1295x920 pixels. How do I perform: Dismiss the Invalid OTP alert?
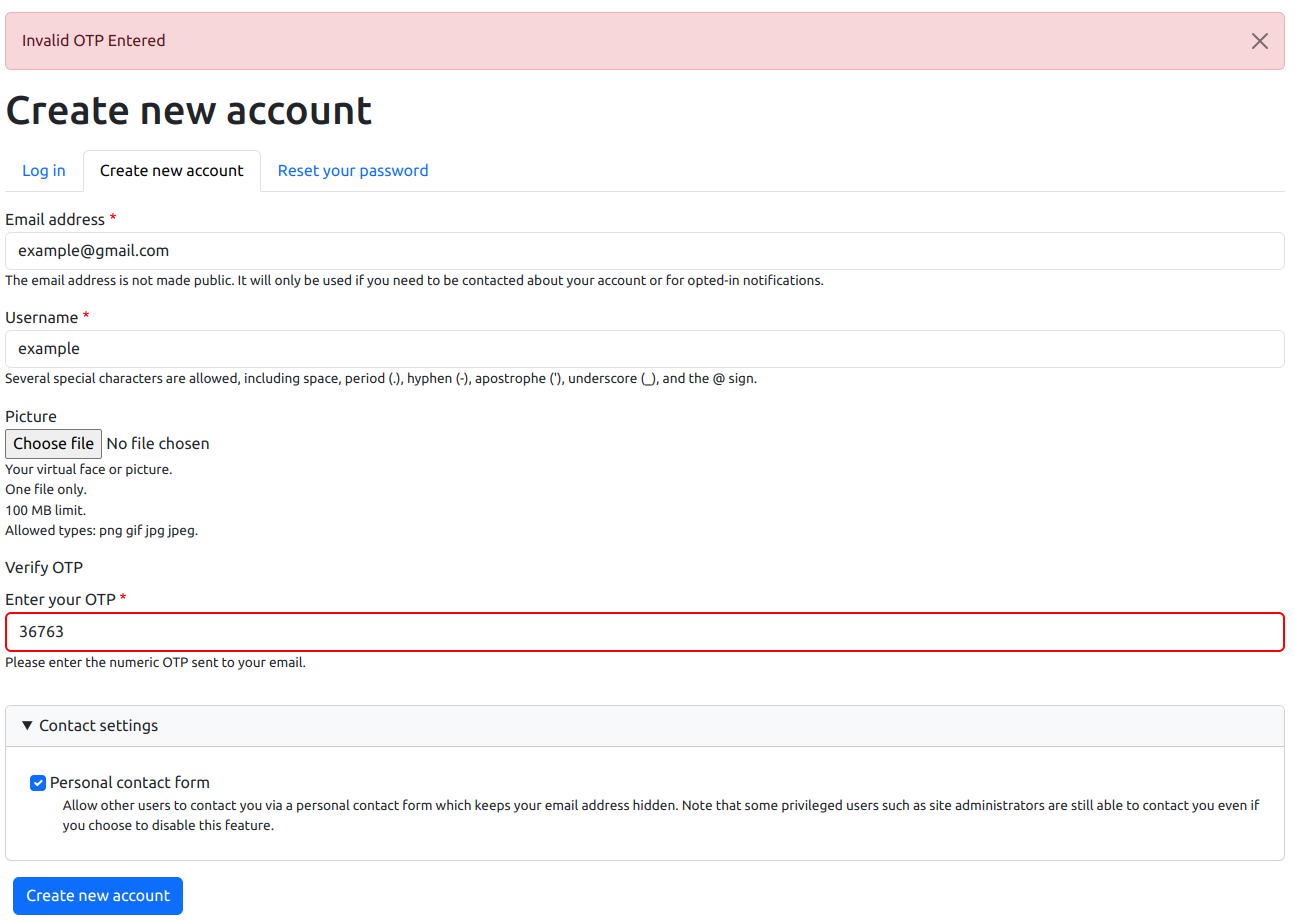[1259, 41]
